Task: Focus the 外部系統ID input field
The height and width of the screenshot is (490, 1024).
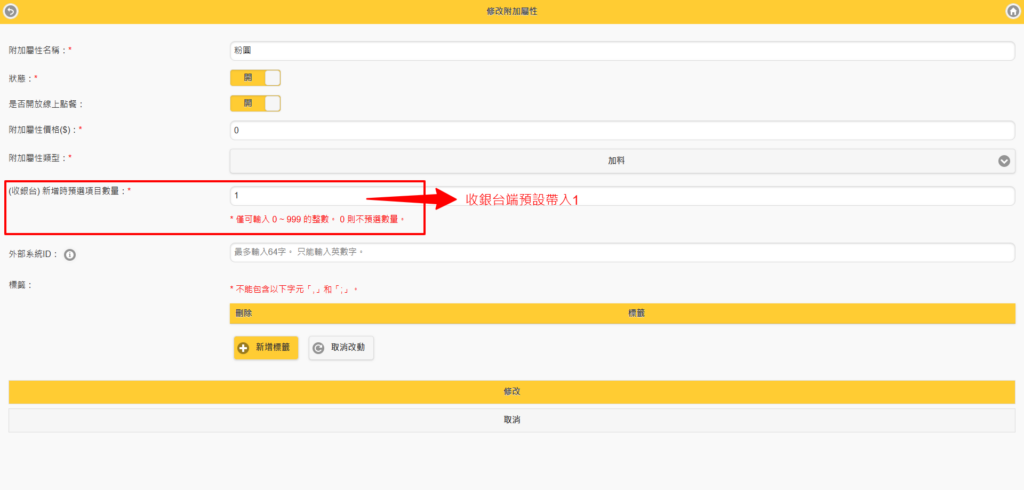Action: 622,252
